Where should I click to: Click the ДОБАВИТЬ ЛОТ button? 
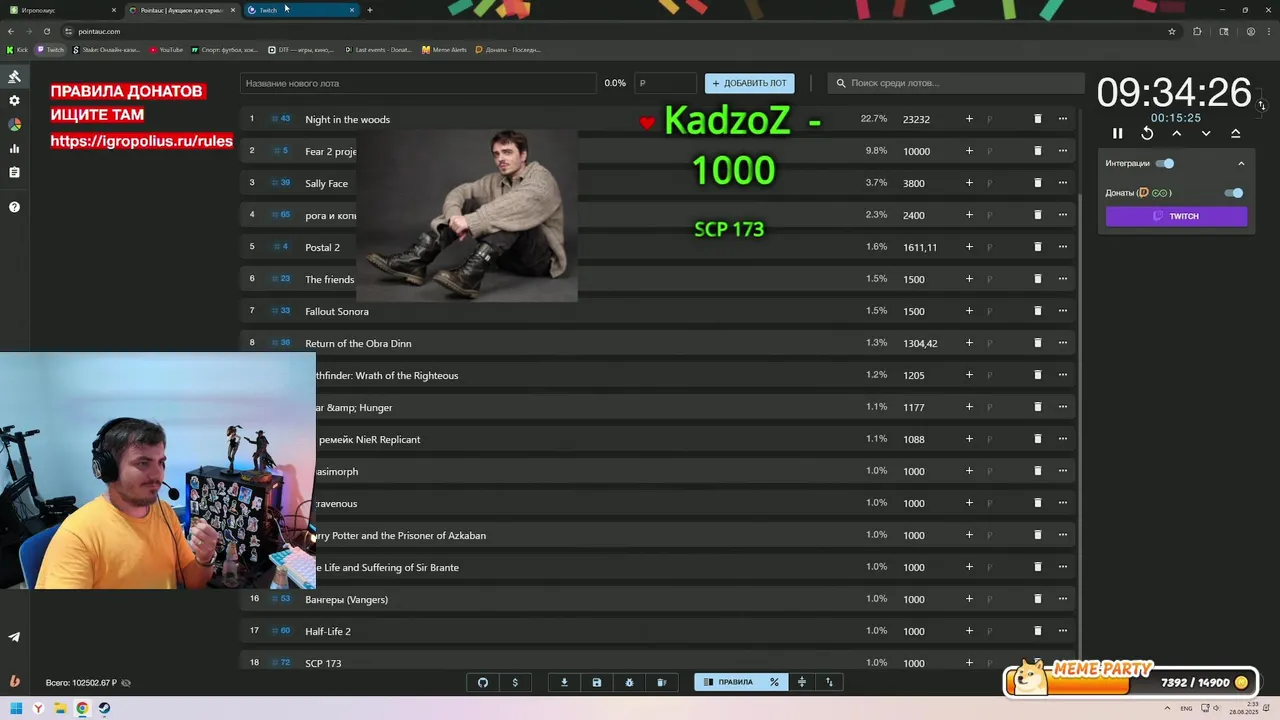750,83
